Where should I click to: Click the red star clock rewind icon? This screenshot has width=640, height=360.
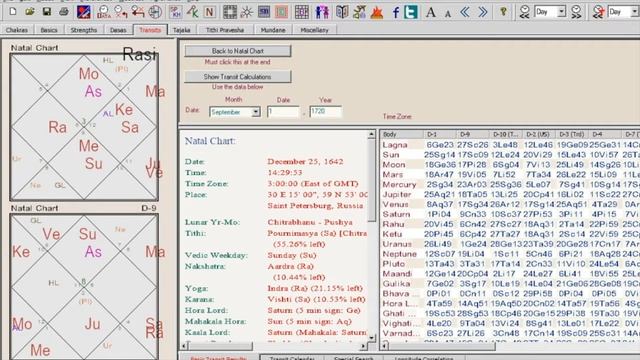[x=598, y=12]
